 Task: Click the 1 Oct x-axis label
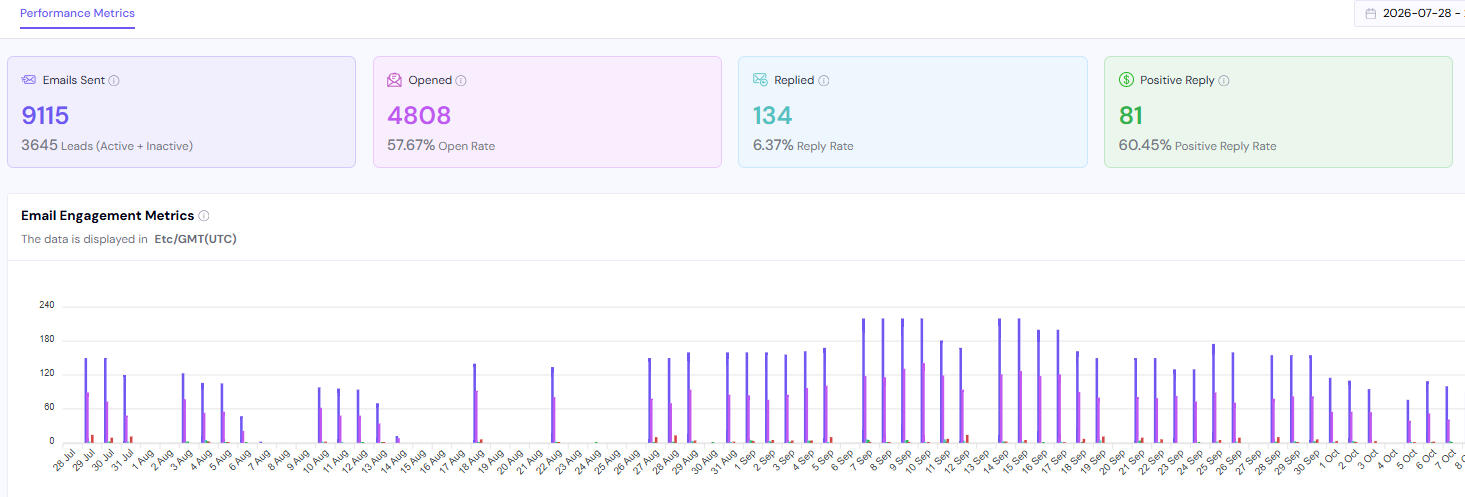click(1329, 461)
